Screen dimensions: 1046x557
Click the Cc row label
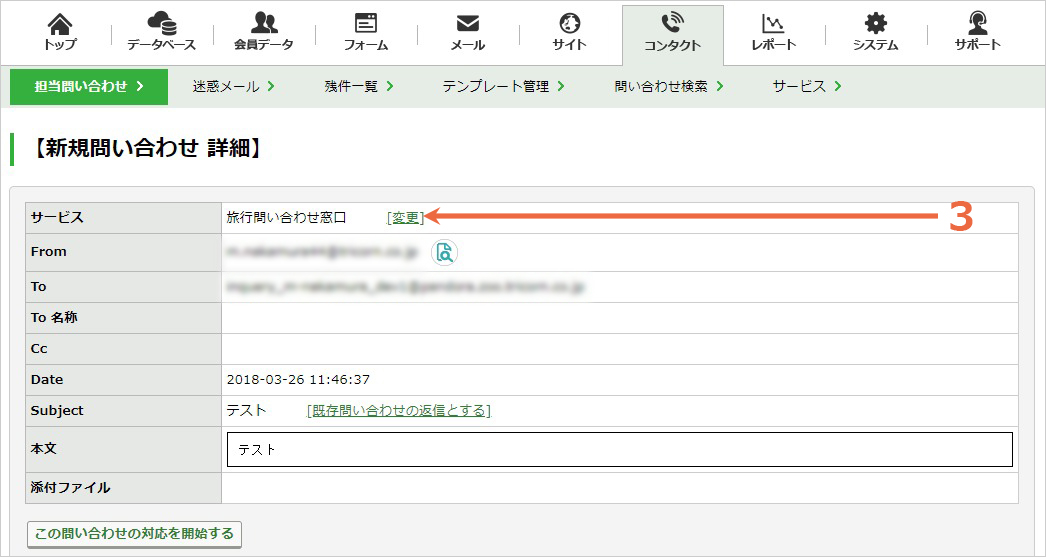pos(39,349)
